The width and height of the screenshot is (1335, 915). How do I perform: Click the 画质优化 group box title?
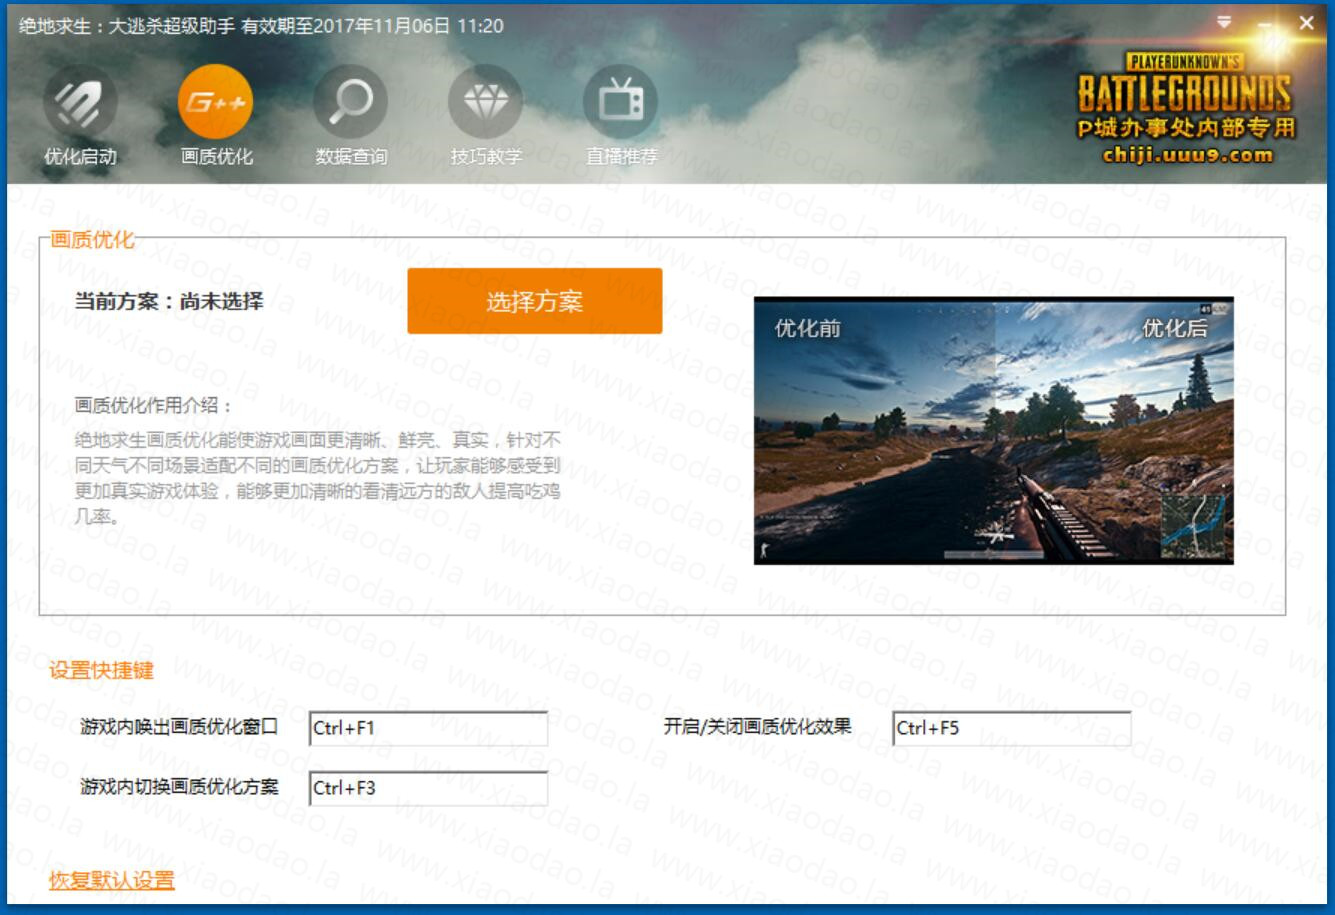click(92, 240)
